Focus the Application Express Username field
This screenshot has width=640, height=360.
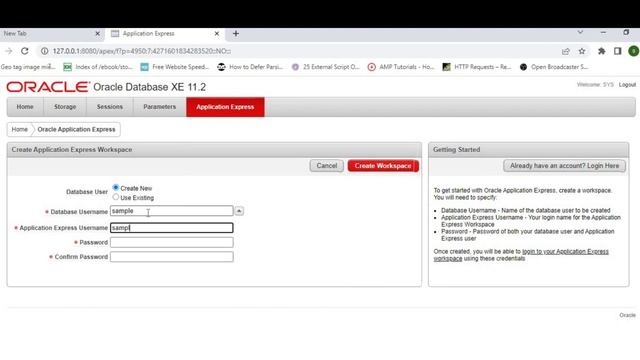(x=171, y=228)
